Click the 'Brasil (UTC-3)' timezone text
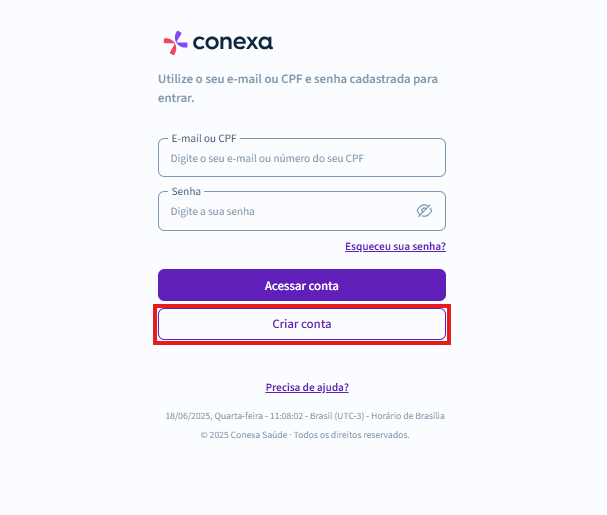Image resolution: width=607 pixels, height=515 pixels. 337,416
